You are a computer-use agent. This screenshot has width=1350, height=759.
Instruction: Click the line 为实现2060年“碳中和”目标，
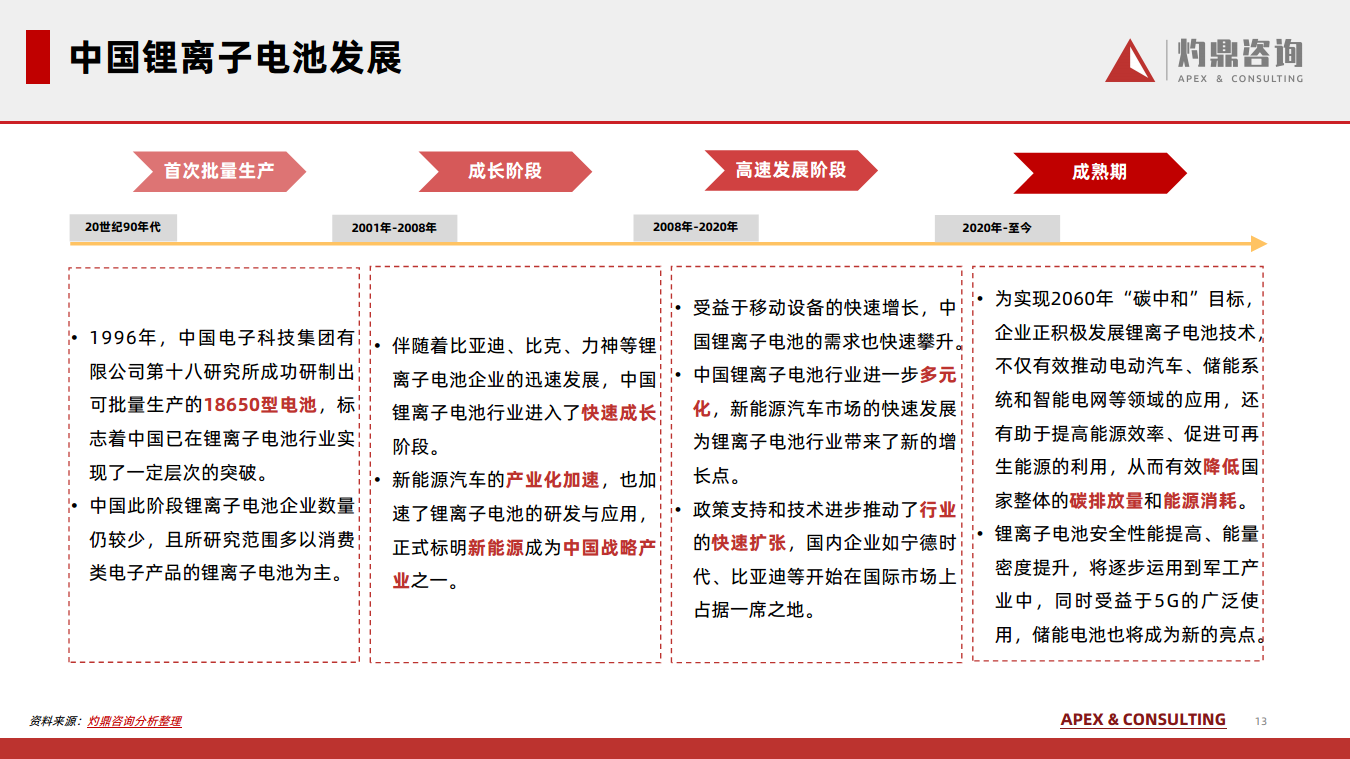pos(1124,299)
